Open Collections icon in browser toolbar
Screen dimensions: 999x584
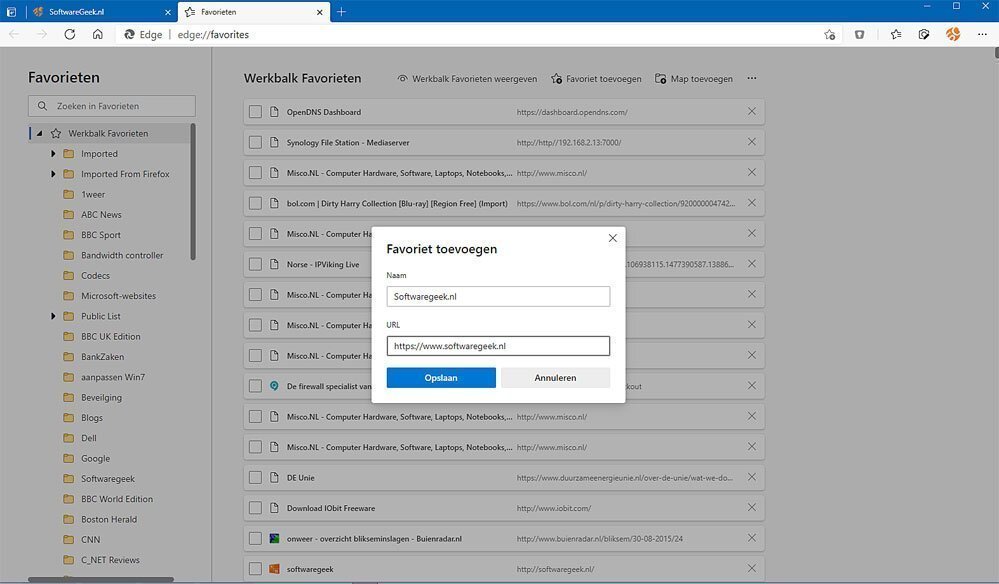click(x=924, y=34)
